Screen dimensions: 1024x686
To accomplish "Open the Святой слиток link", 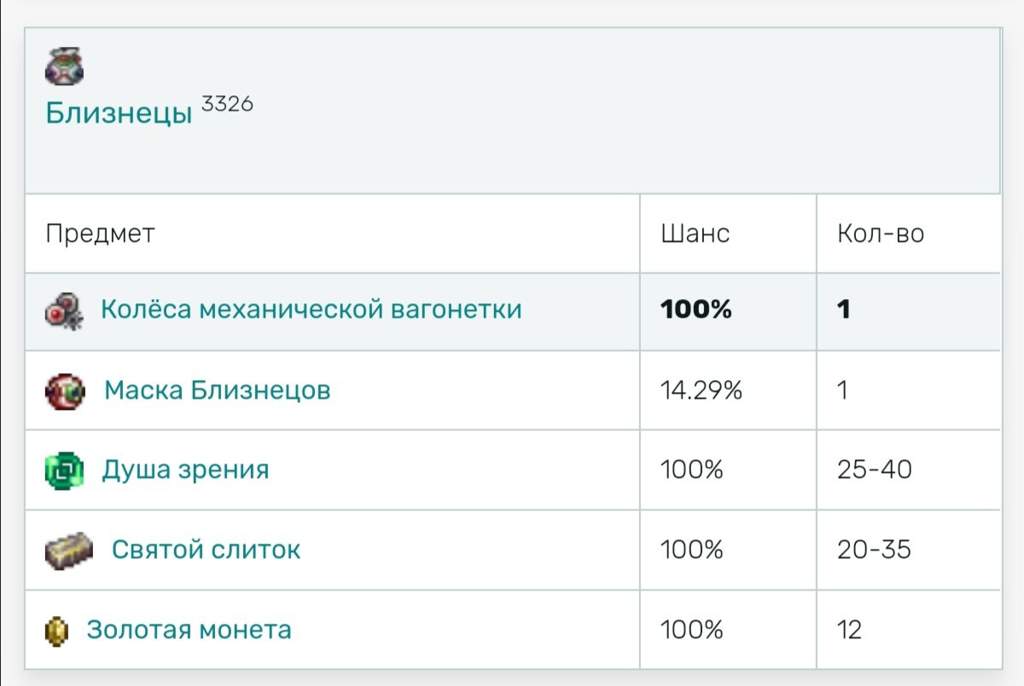I will pos(206,550).
